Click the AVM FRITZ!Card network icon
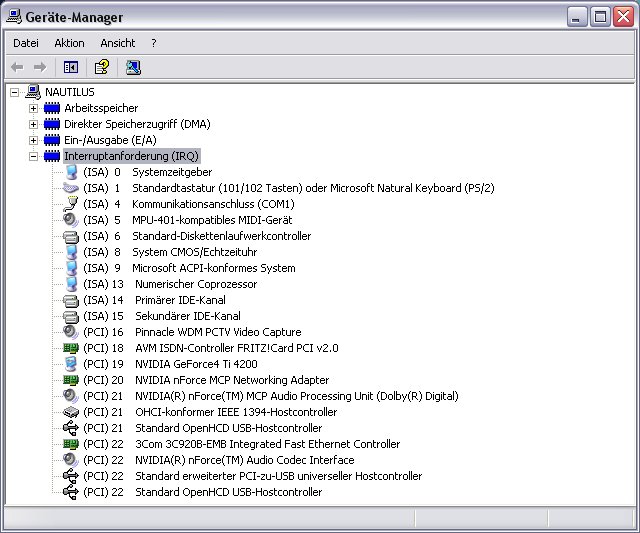 [x=71, y=348]
